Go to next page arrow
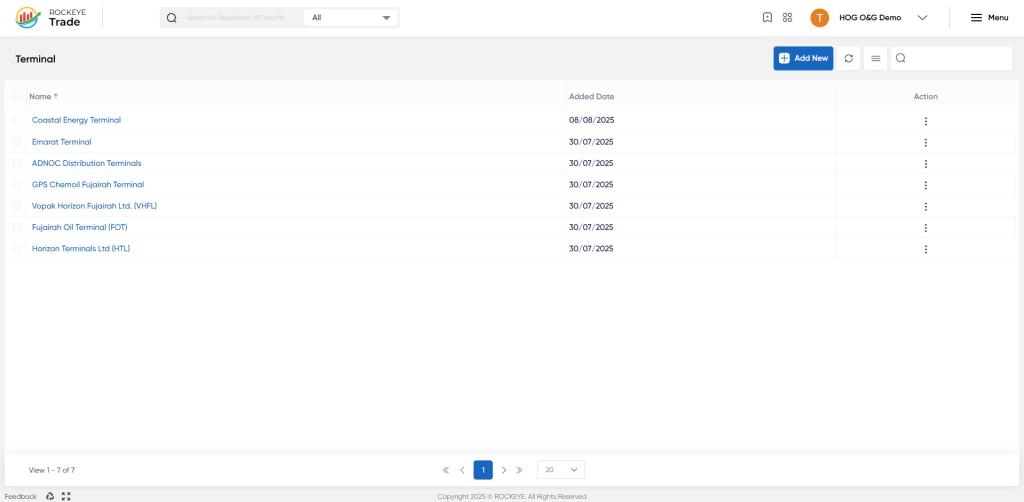1024x502 pixels. (x=504, y=470)
